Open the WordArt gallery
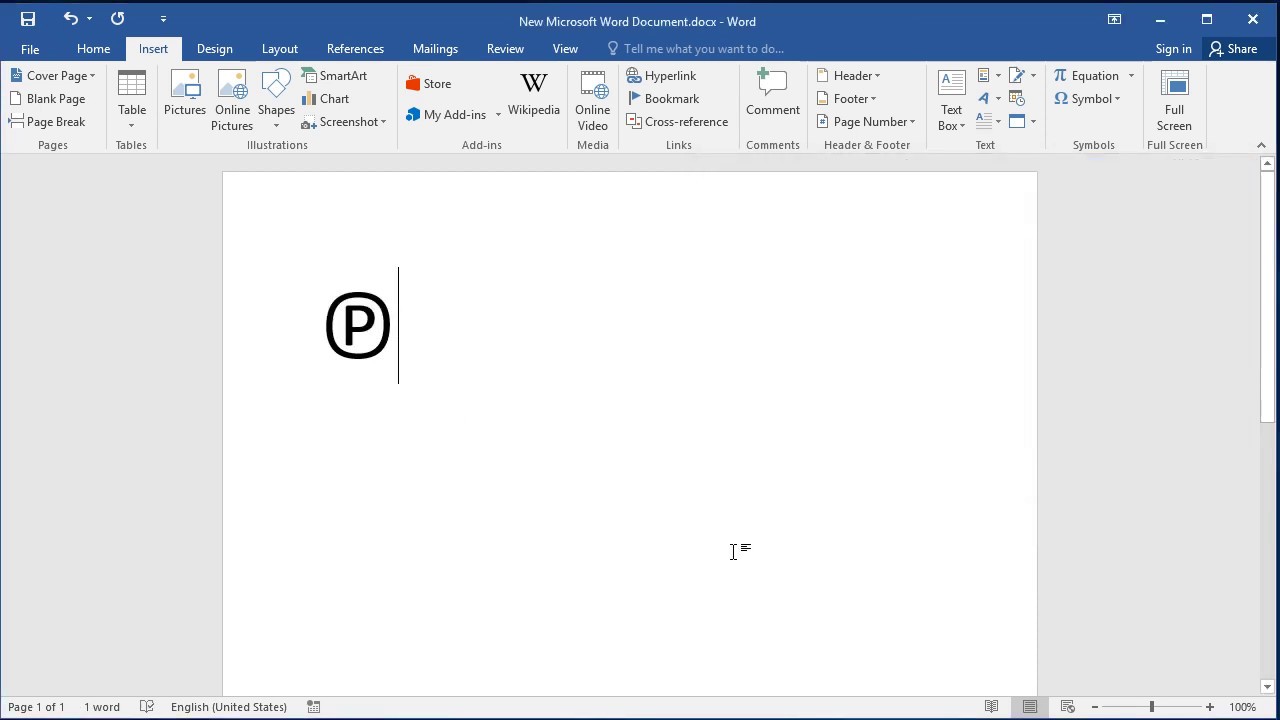The height and width of the screenshot is (720, 1280). coord(989,99)
